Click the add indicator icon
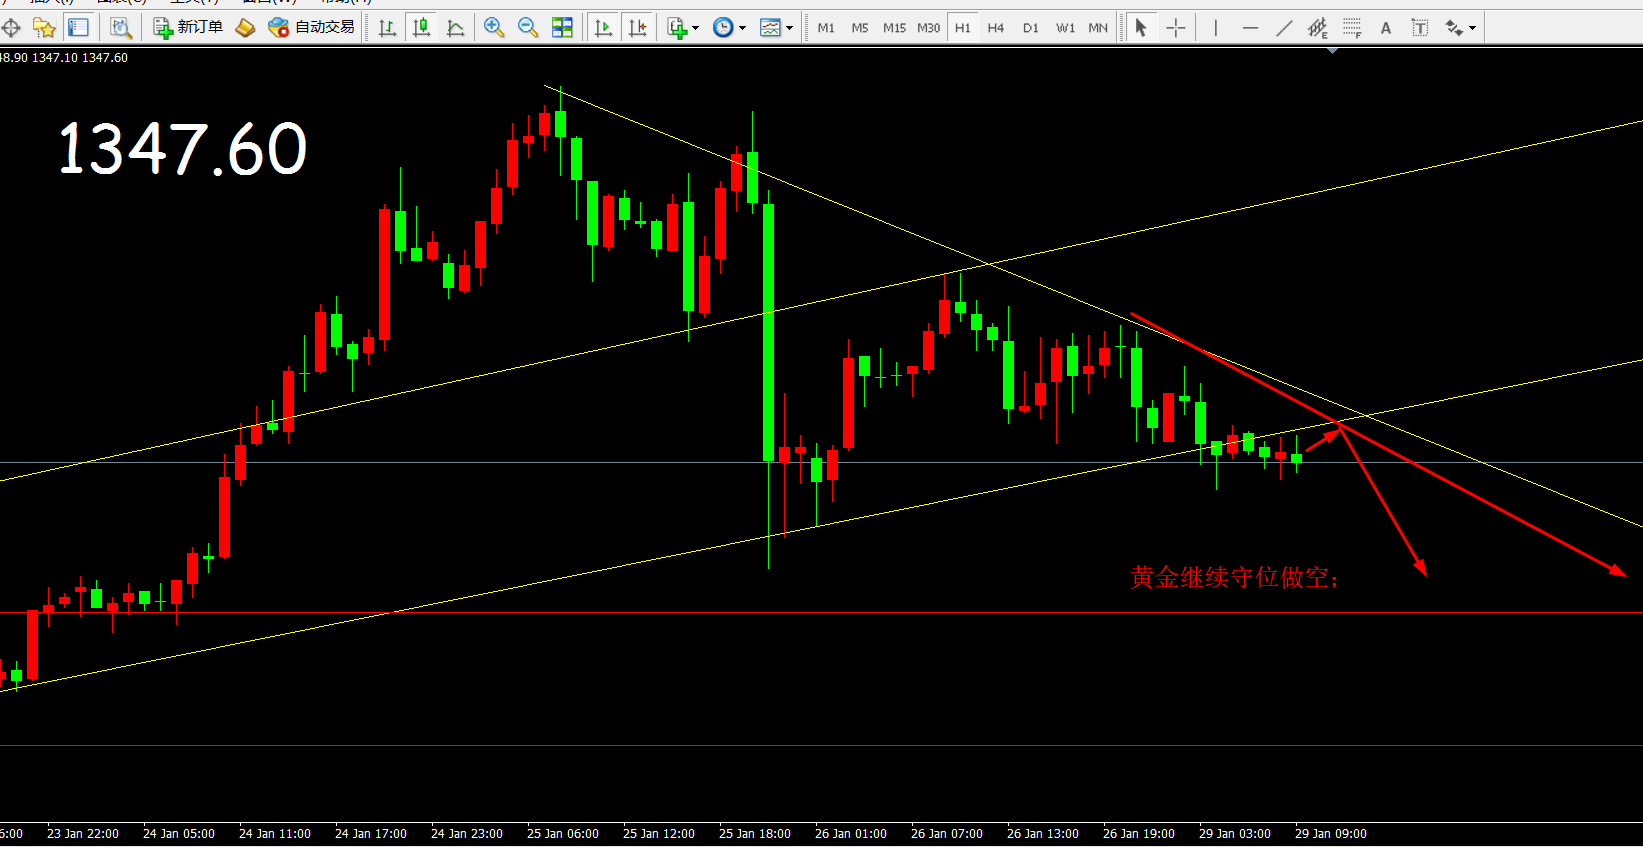The height and width of the screenshot is (848, 1643). (678, 28)
